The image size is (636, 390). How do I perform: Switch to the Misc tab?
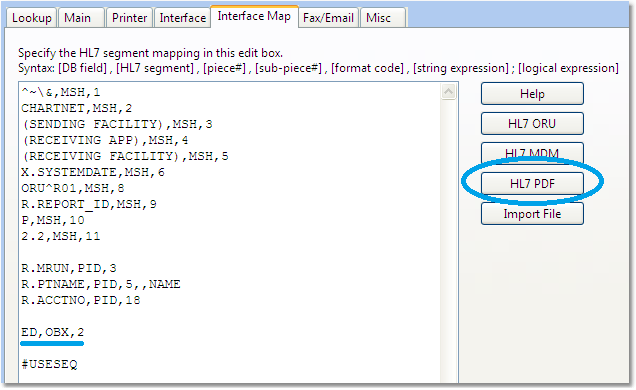click(x=382, y=18)
